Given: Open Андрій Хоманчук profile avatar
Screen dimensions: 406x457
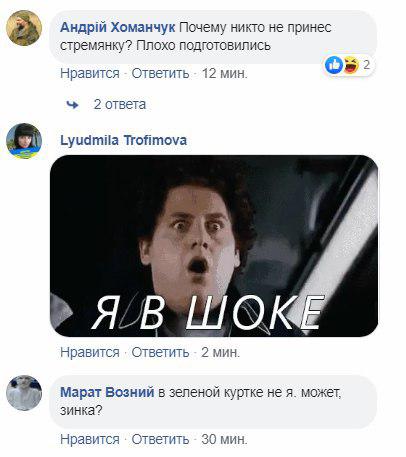Looking at the screenshot, I should [x=24, y=28].
